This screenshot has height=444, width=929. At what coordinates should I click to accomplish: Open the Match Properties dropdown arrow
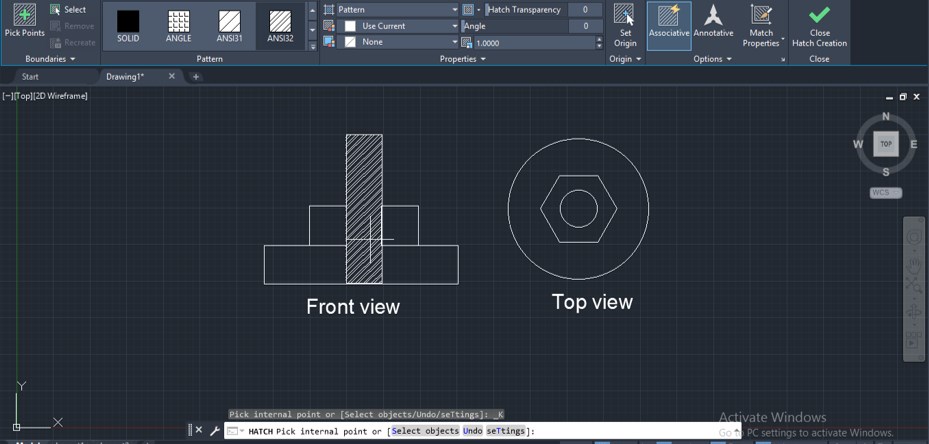point(783,40)
